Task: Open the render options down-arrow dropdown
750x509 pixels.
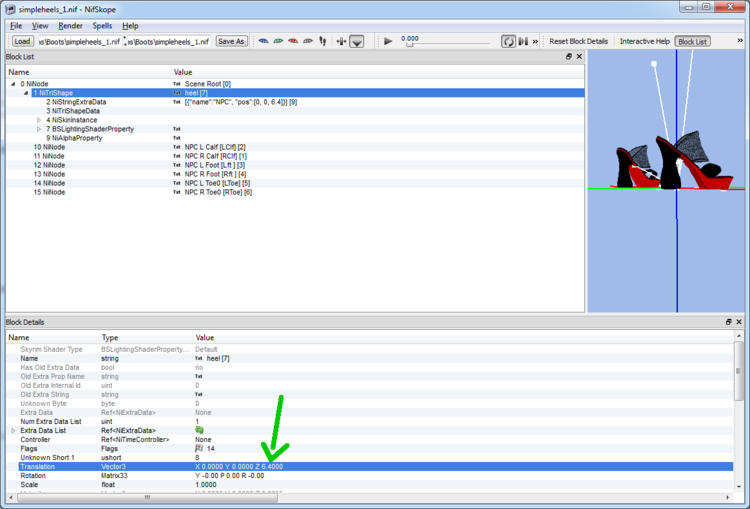Action: [356, 42]
